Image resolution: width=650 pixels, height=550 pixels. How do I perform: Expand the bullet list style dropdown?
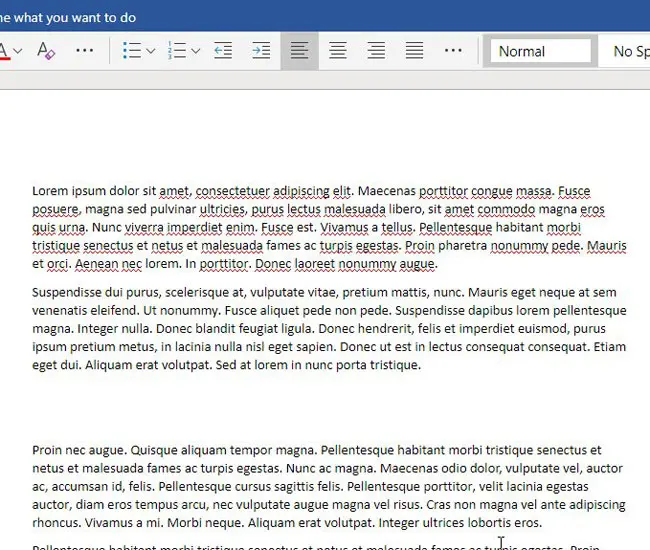[150, 51]
